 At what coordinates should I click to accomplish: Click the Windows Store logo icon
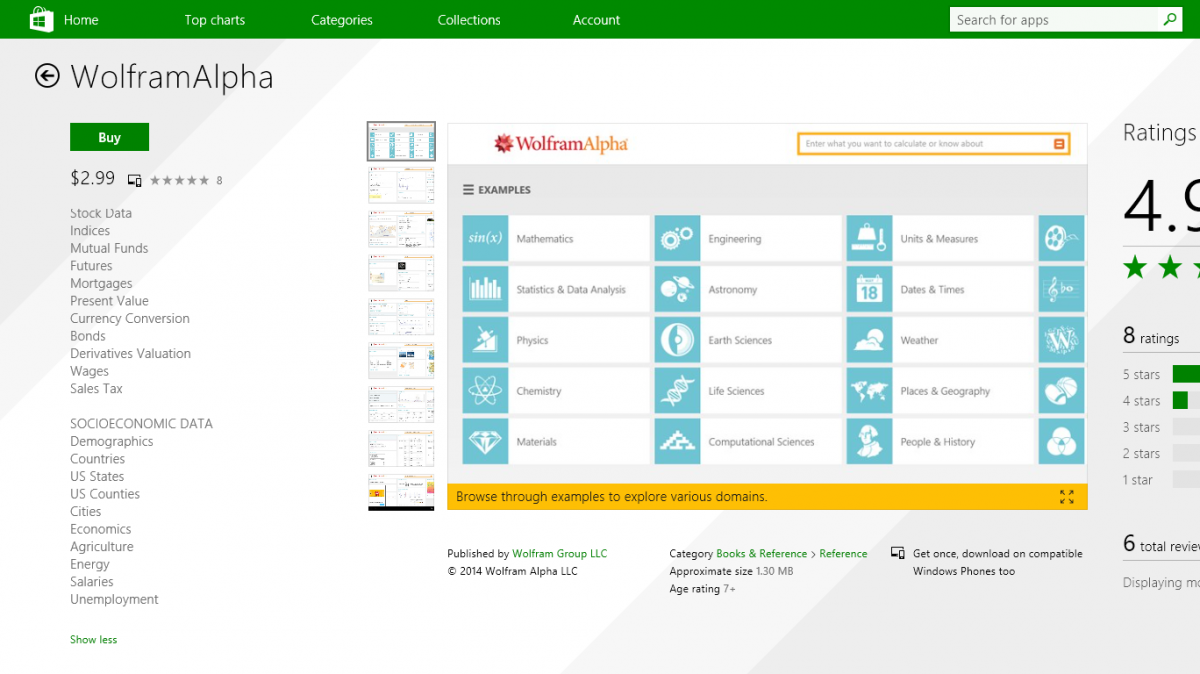41,19
